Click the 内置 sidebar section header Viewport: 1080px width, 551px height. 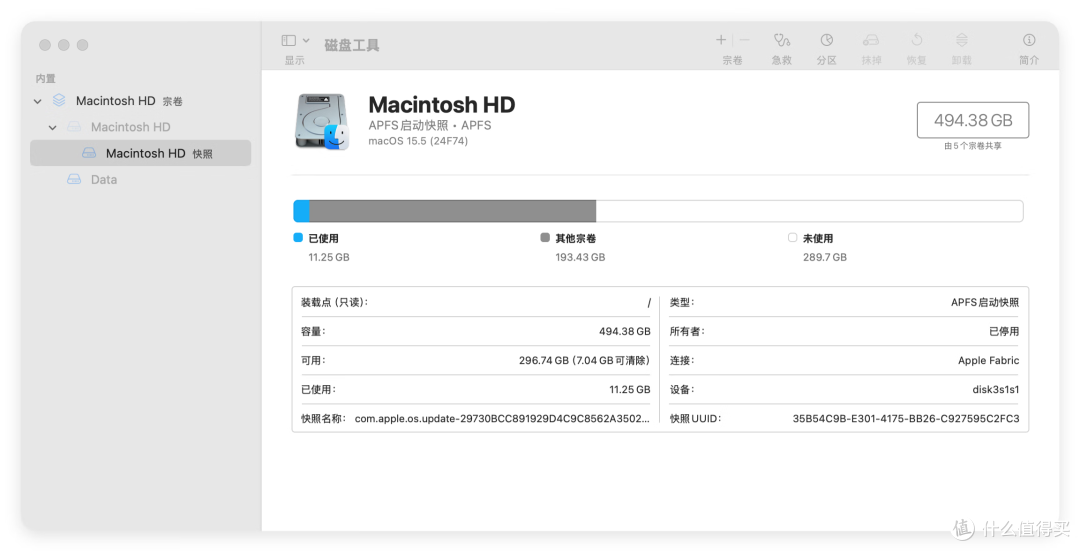pos(45,79)
